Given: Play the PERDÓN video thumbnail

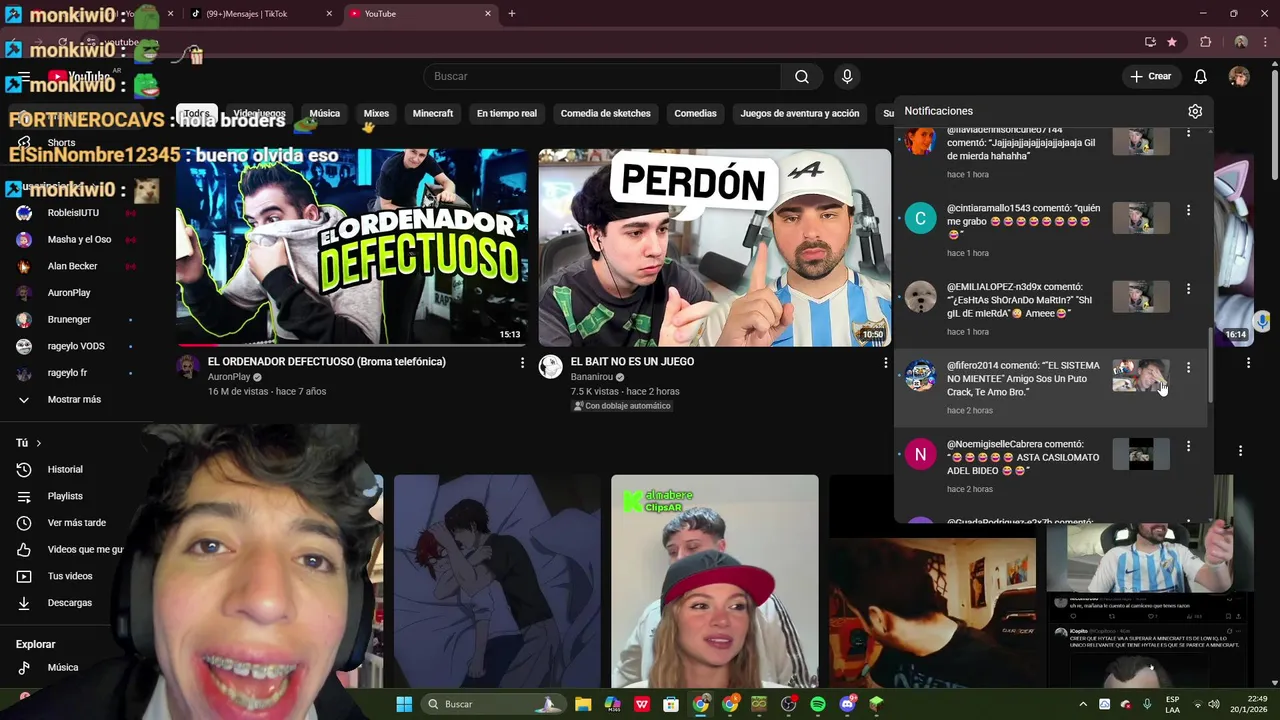Looking at the screenshot, I should (715, 248).
